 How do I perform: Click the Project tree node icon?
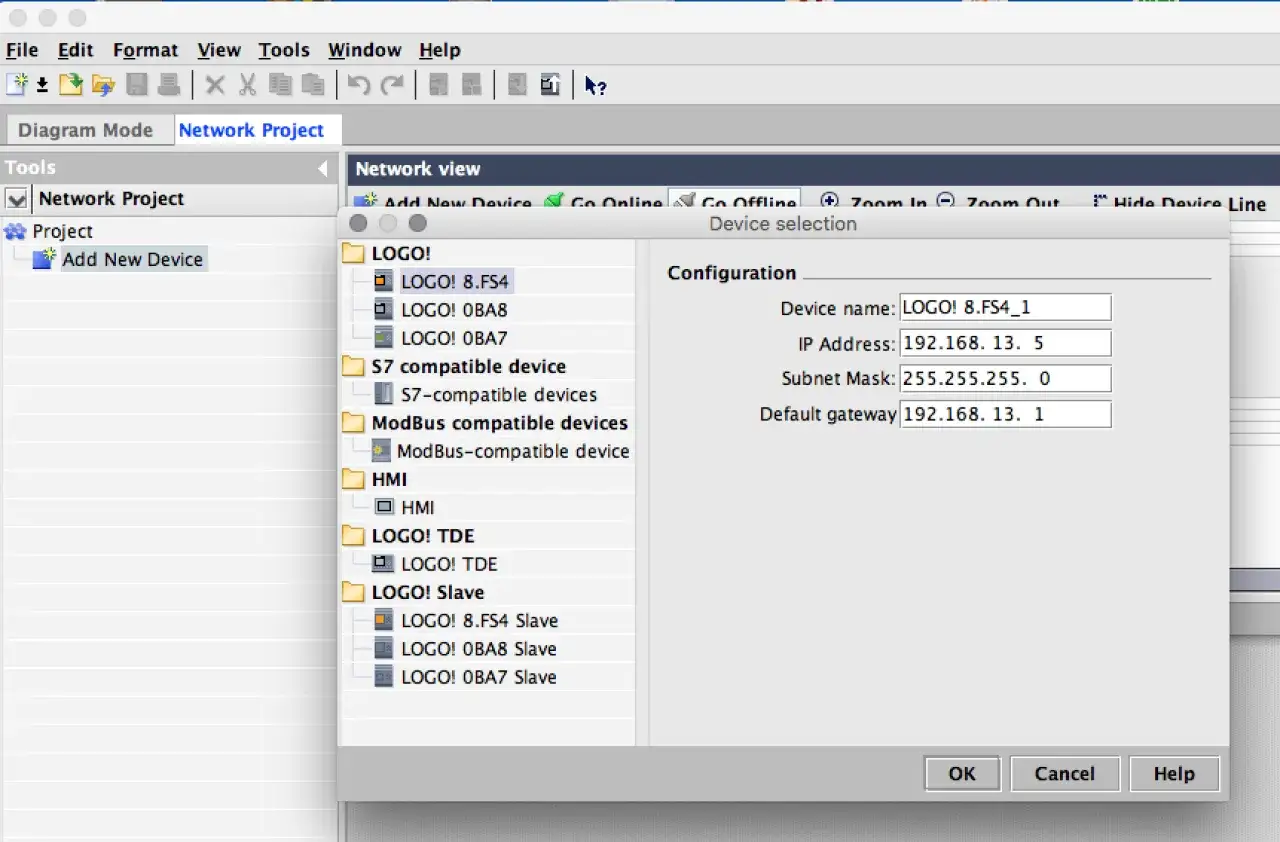[16, 232]
